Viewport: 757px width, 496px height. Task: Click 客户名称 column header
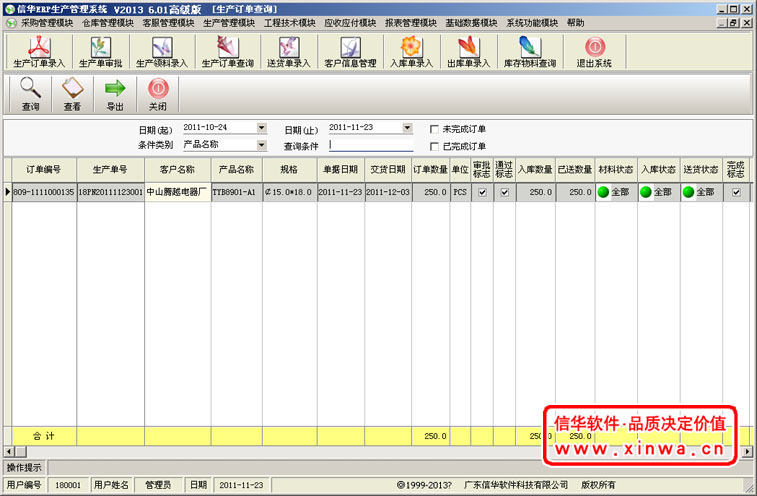[178, 170]
